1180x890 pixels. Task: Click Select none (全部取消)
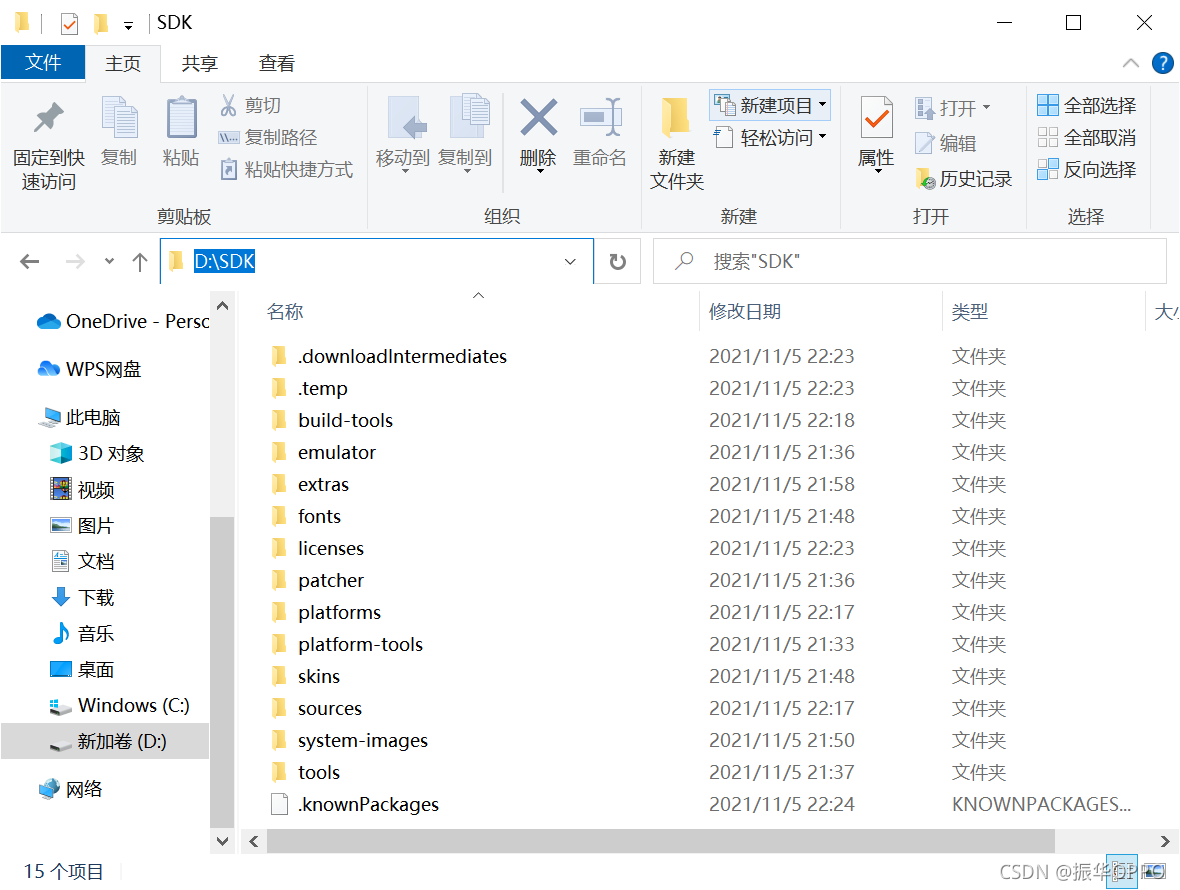(1087, 138)
